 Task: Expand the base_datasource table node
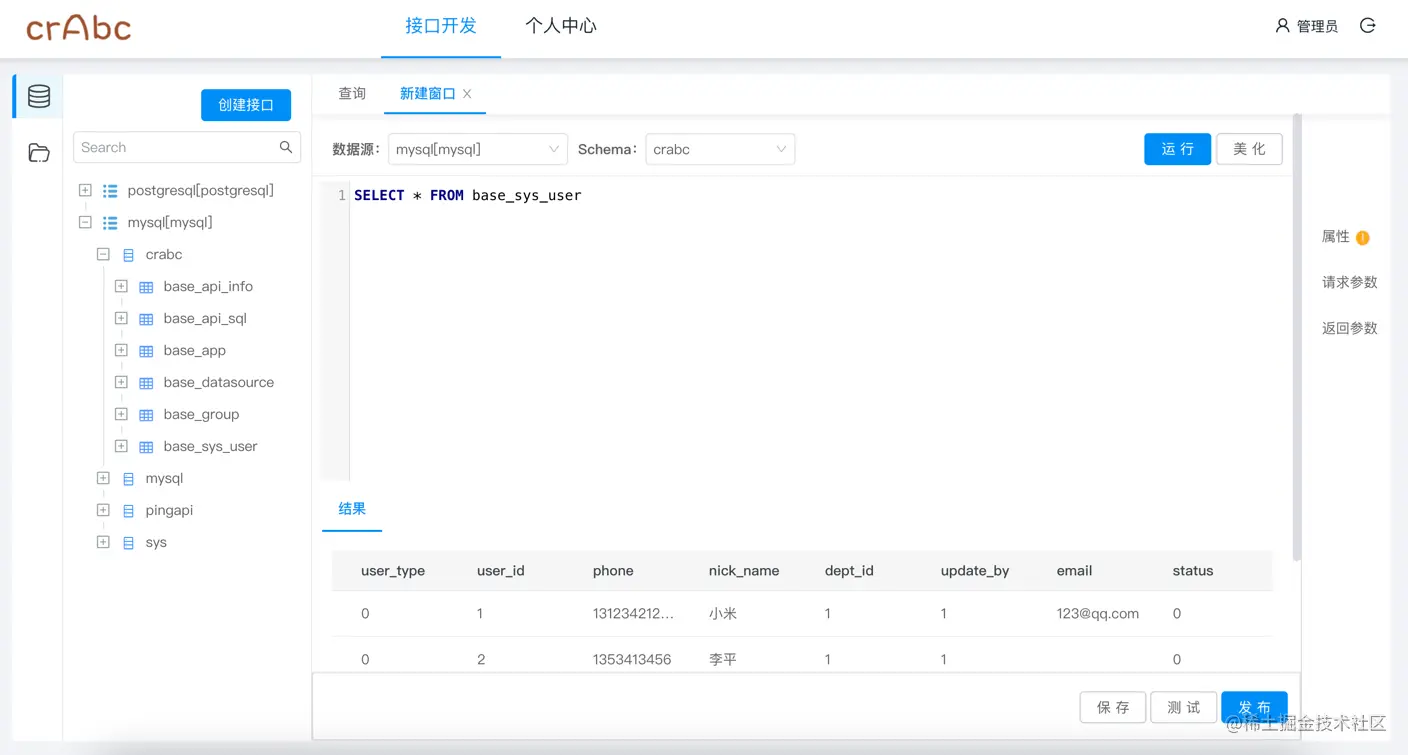tap(121, 382)
